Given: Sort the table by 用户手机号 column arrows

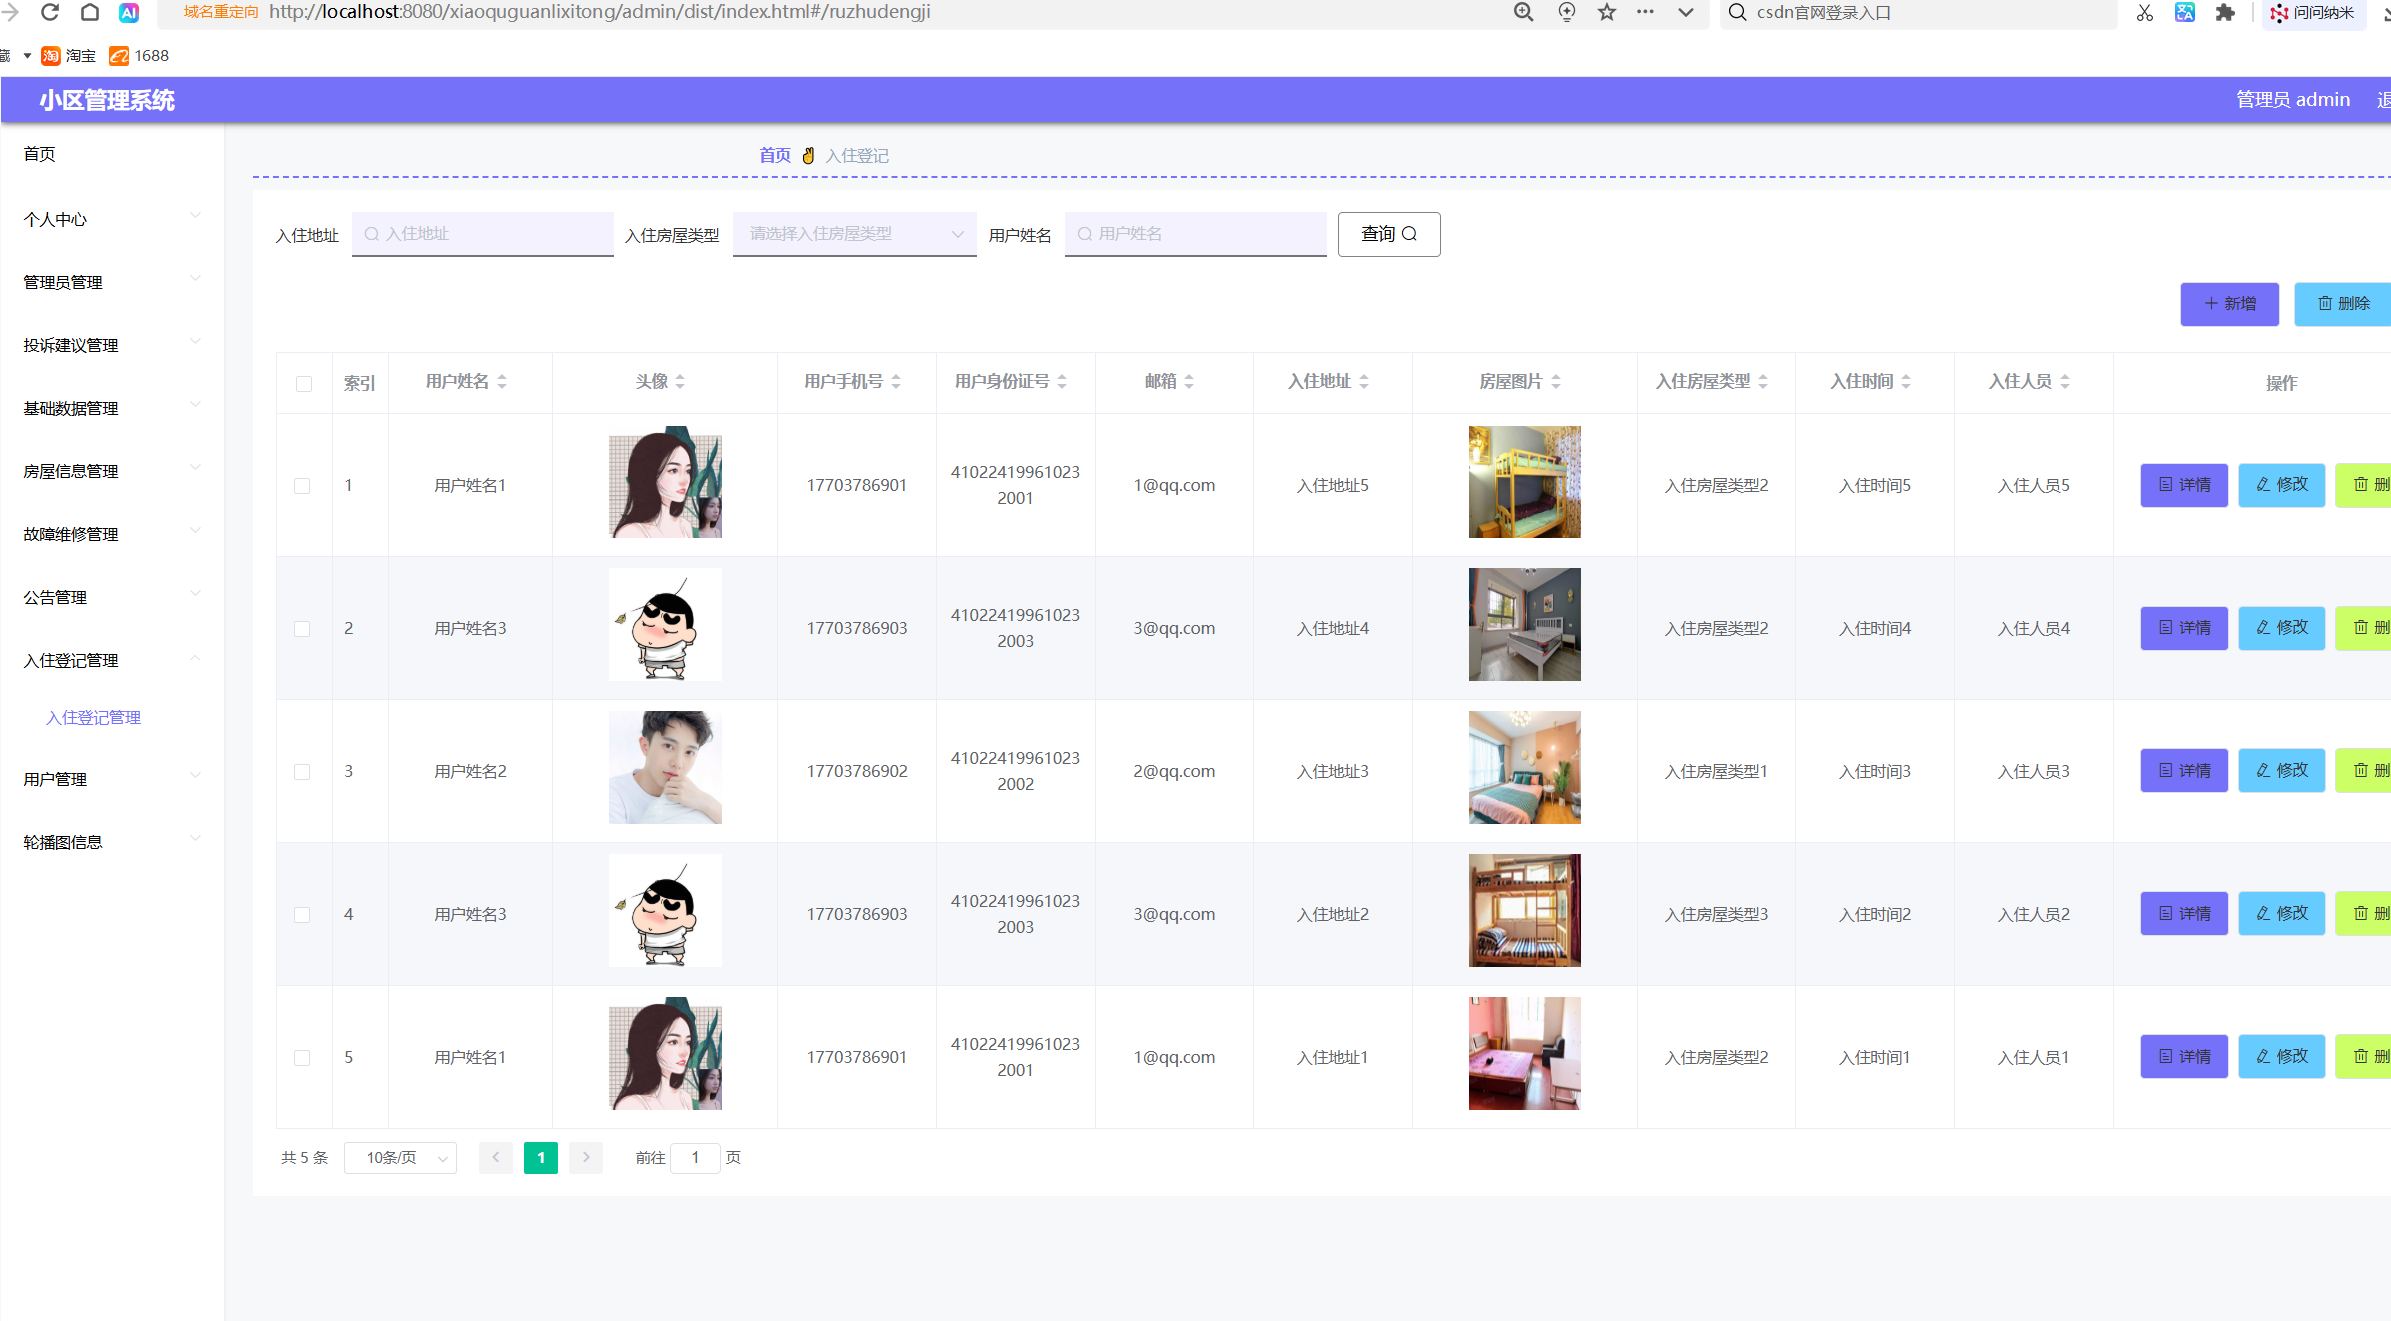Looking at the screenshot, I should [896, 381].
